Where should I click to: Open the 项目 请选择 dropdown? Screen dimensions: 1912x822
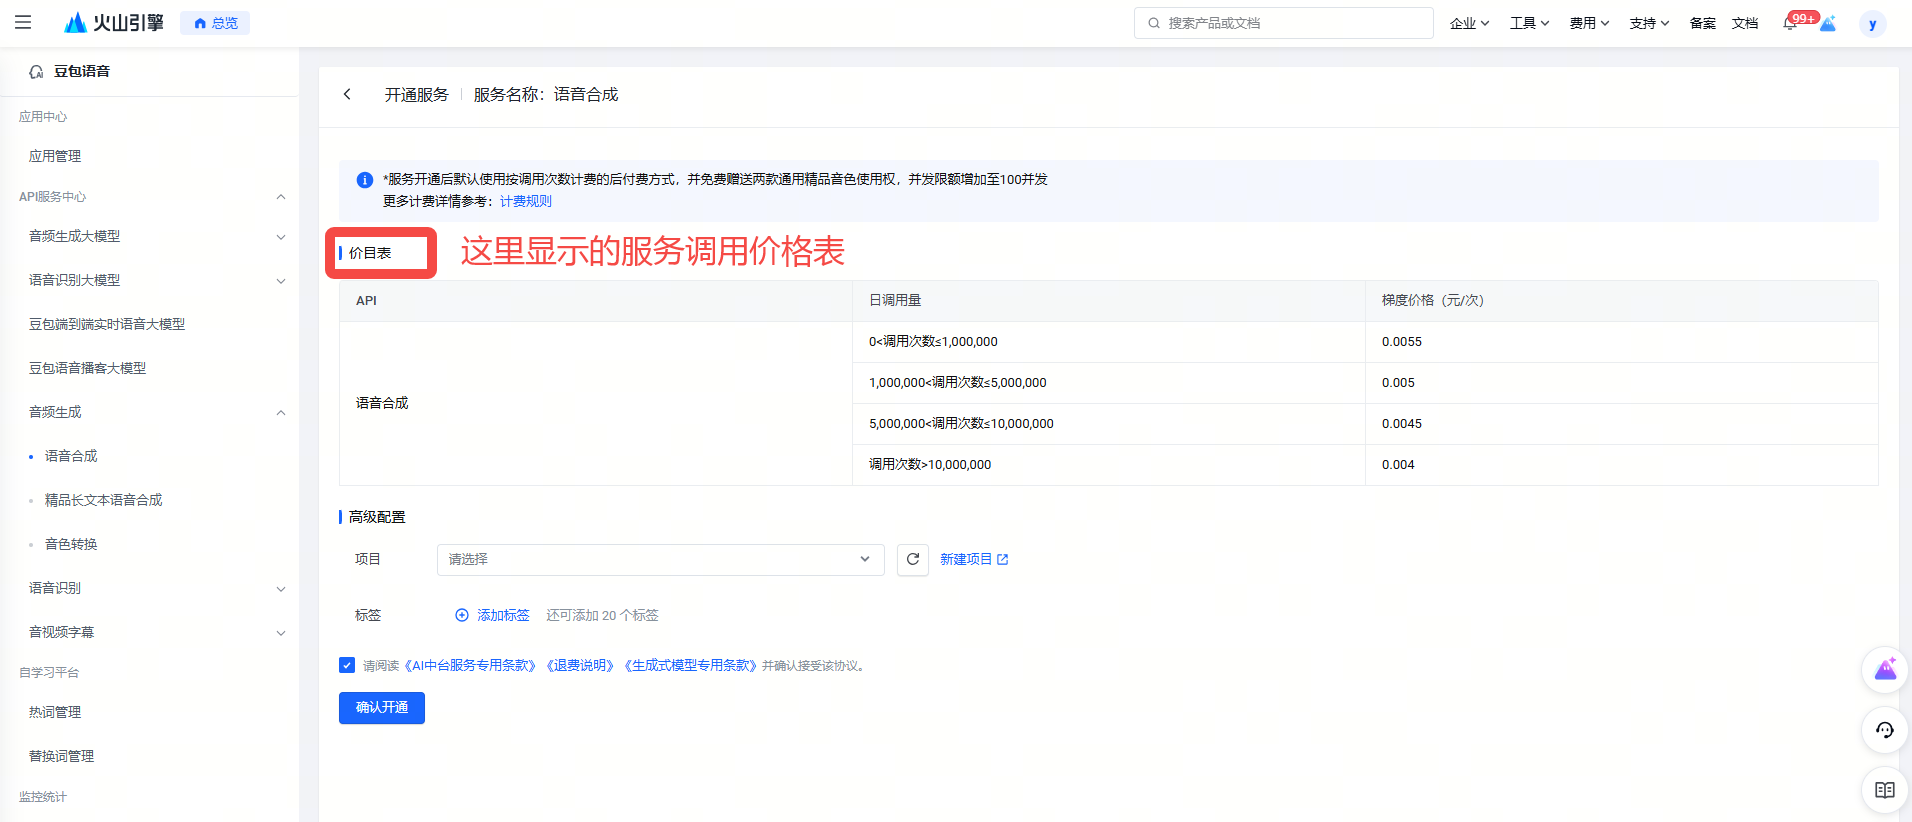(660, 560)
